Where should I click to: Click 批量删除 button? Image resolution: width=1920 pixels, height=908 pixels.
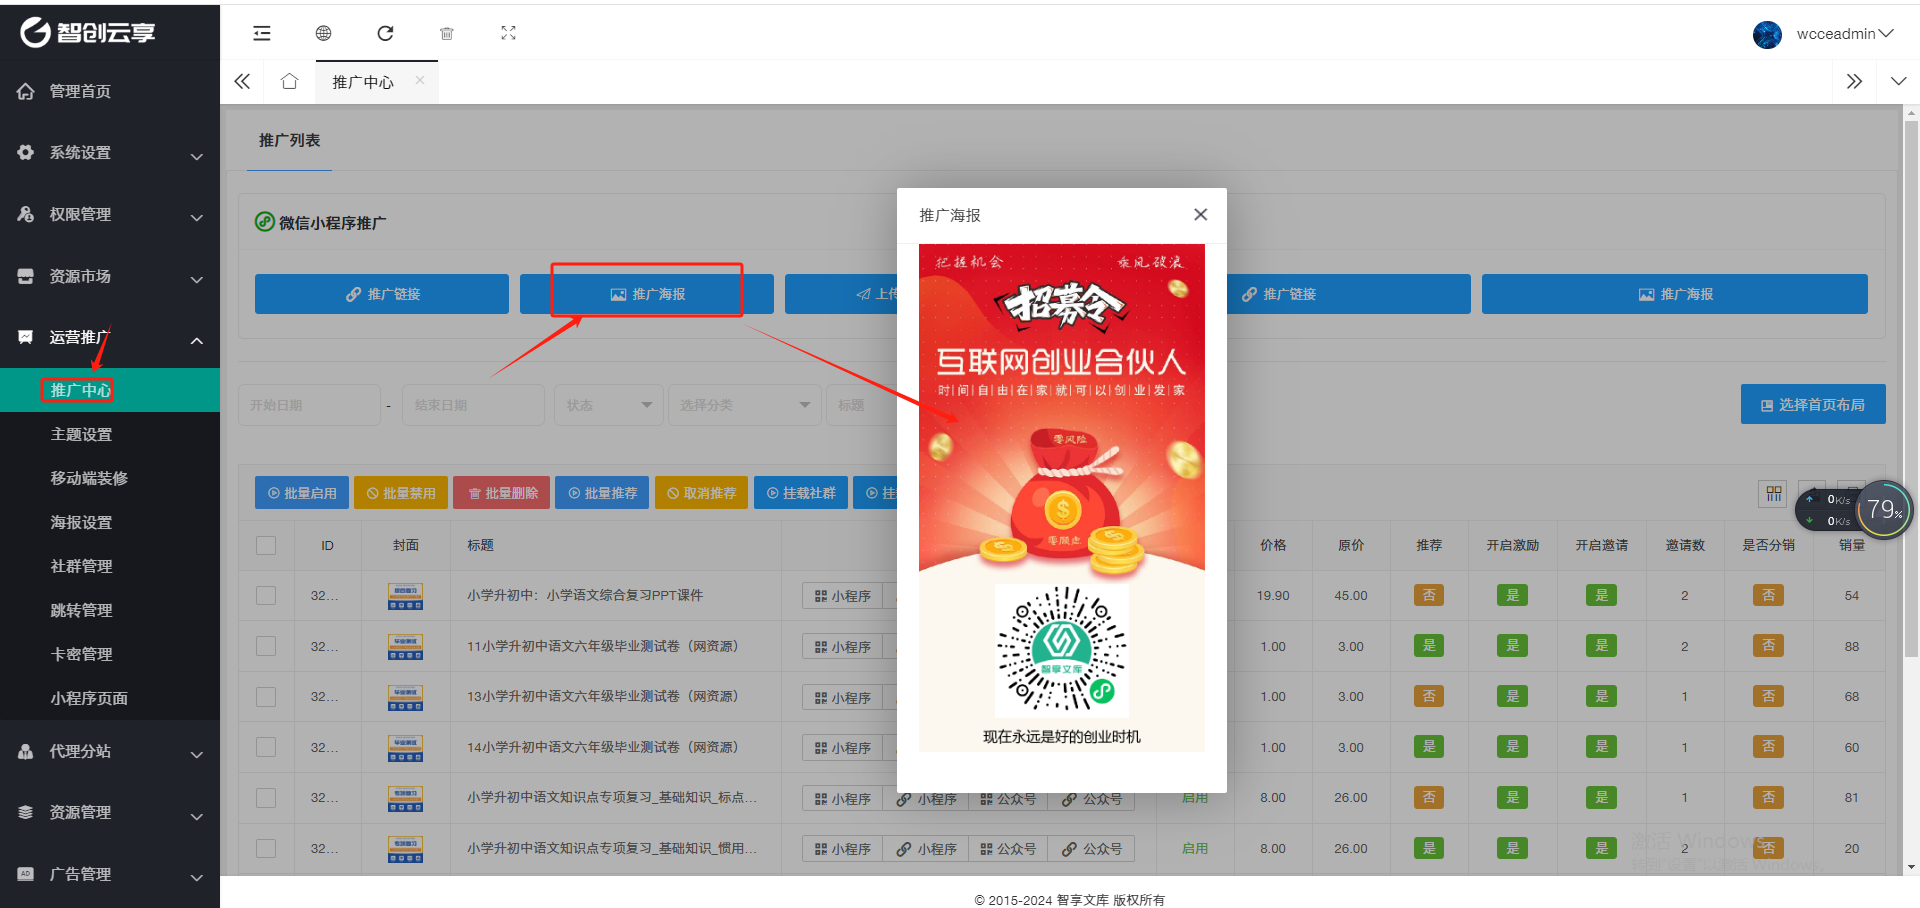[x=502, y=493]
